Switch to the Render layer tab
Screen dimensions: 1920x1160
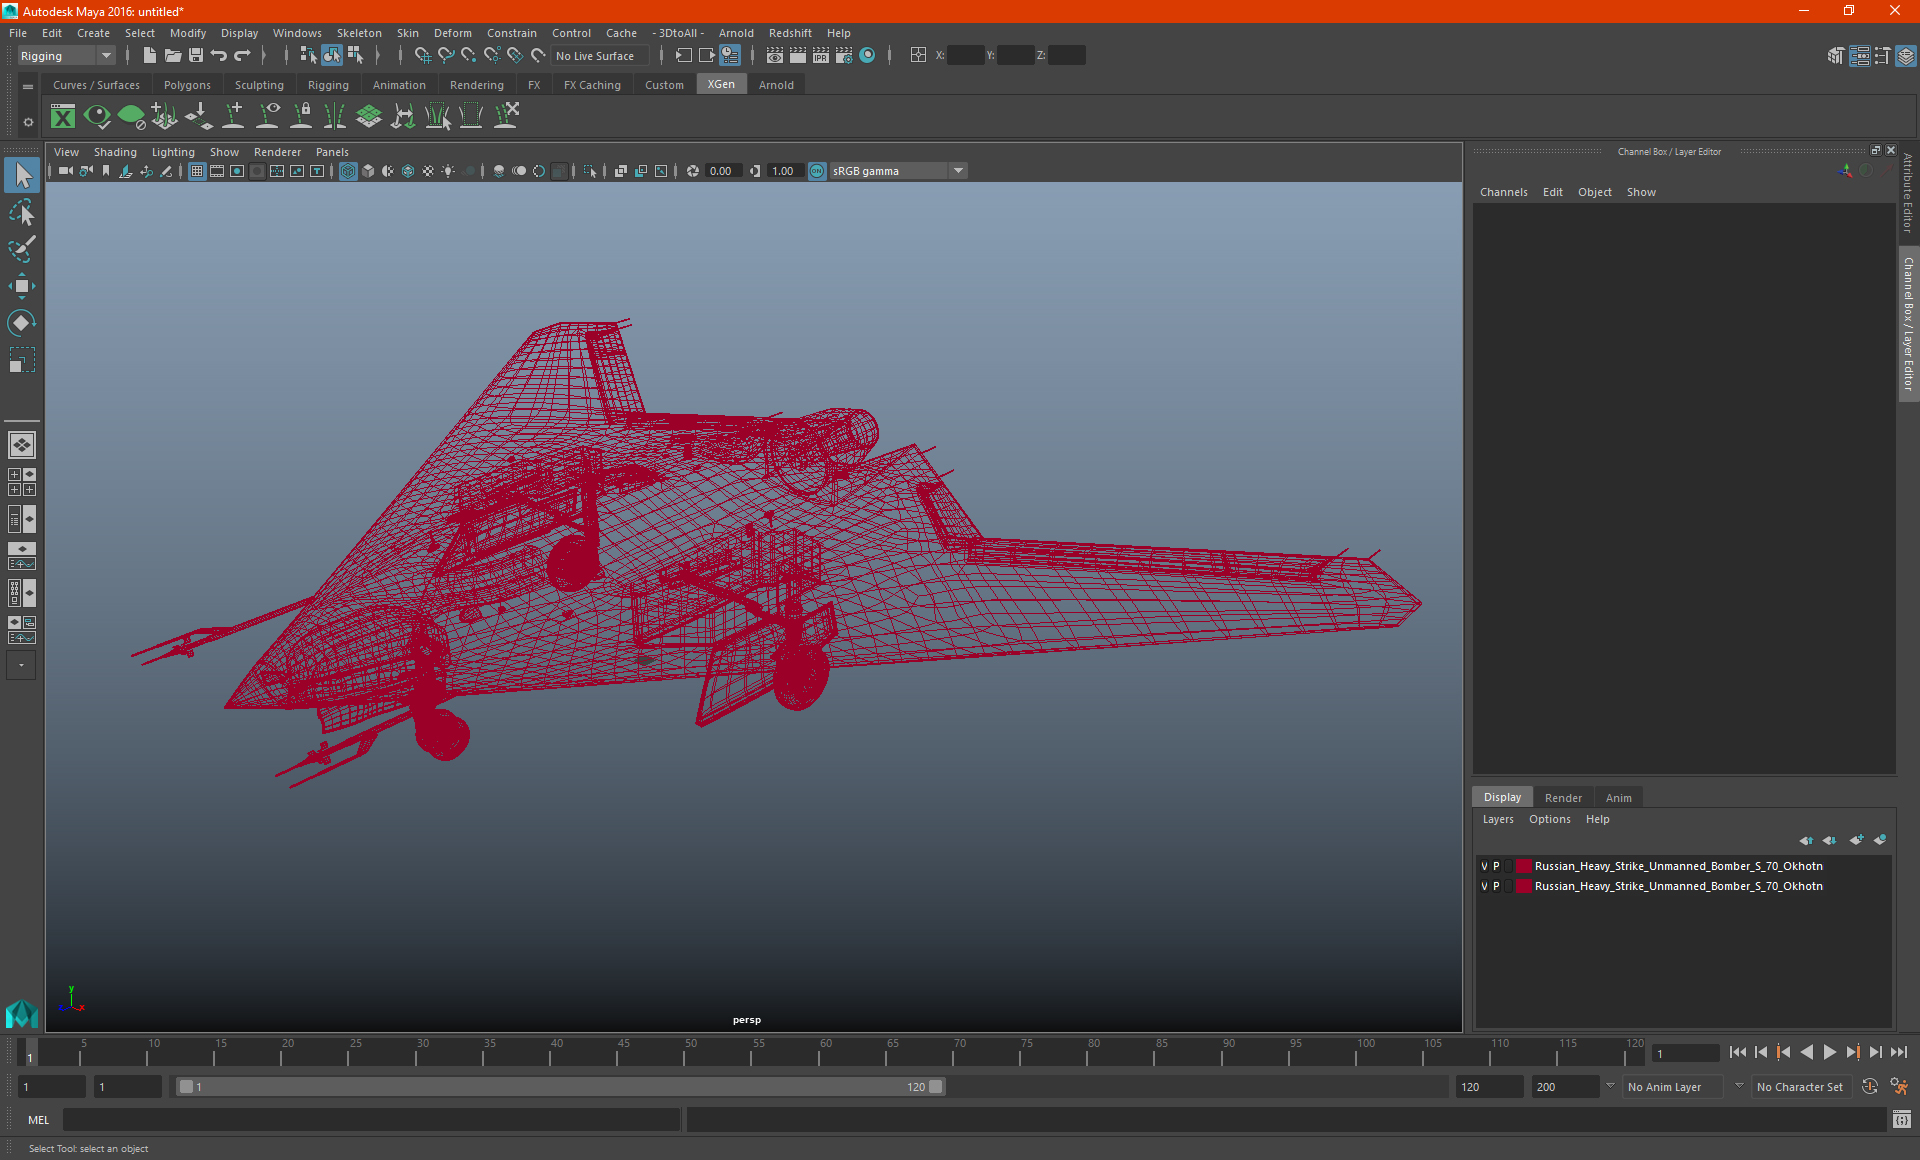[1563, 798]
